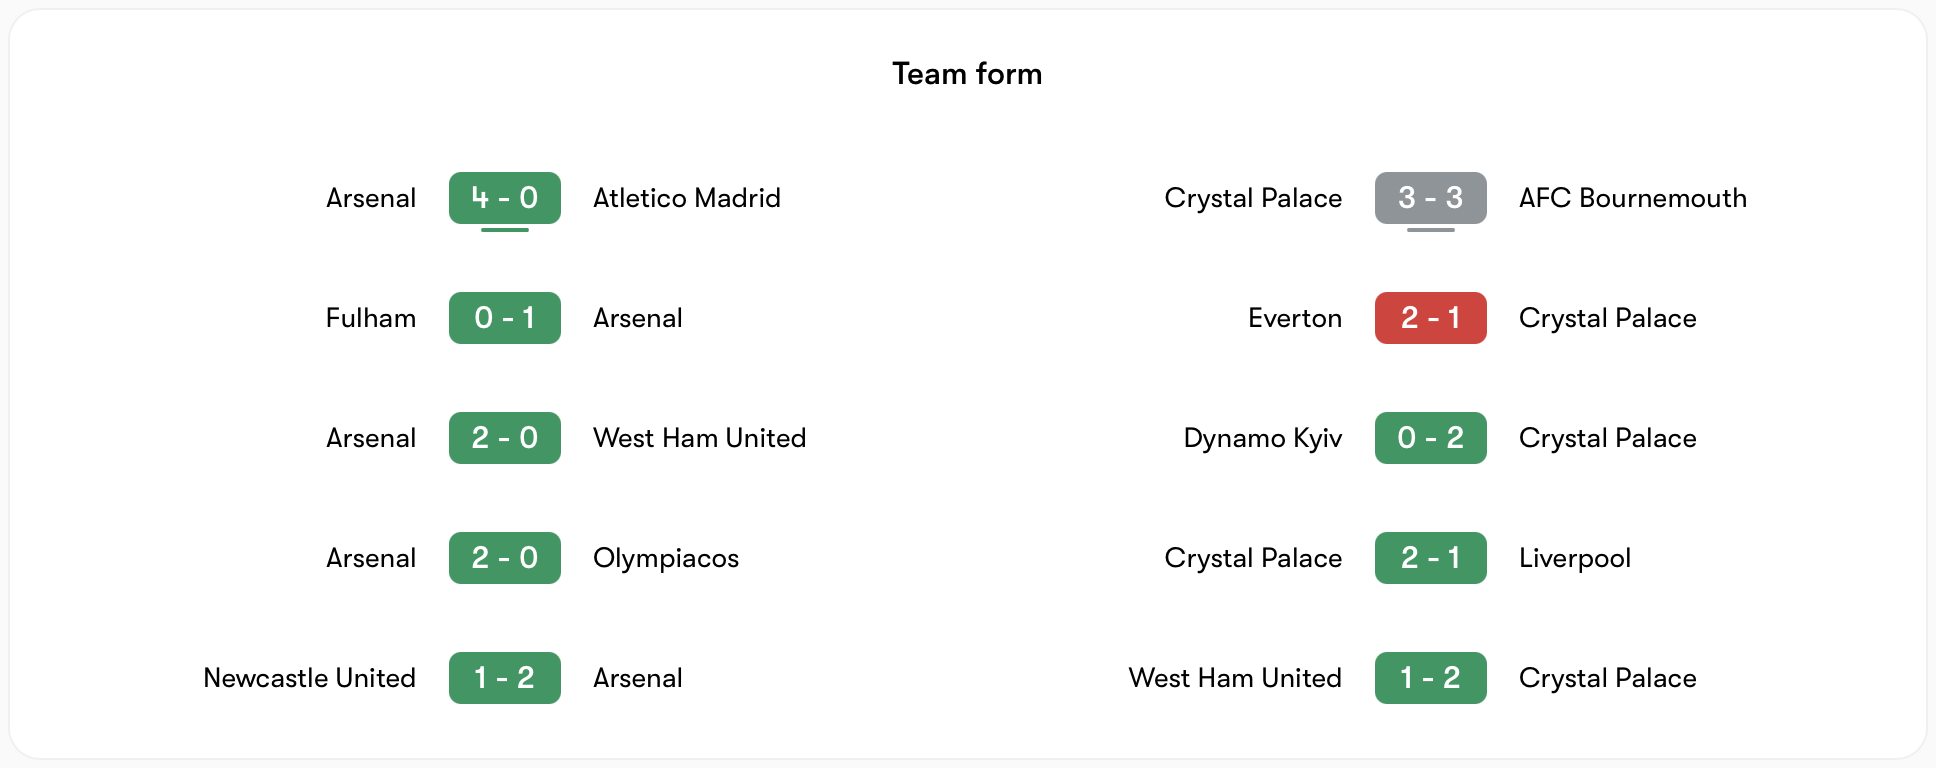This screenshot has width=1936, height=768.
Task: Open the grey 3 - 3 draw score badge
Action: pyautogui.click(x=1430, y=198)
